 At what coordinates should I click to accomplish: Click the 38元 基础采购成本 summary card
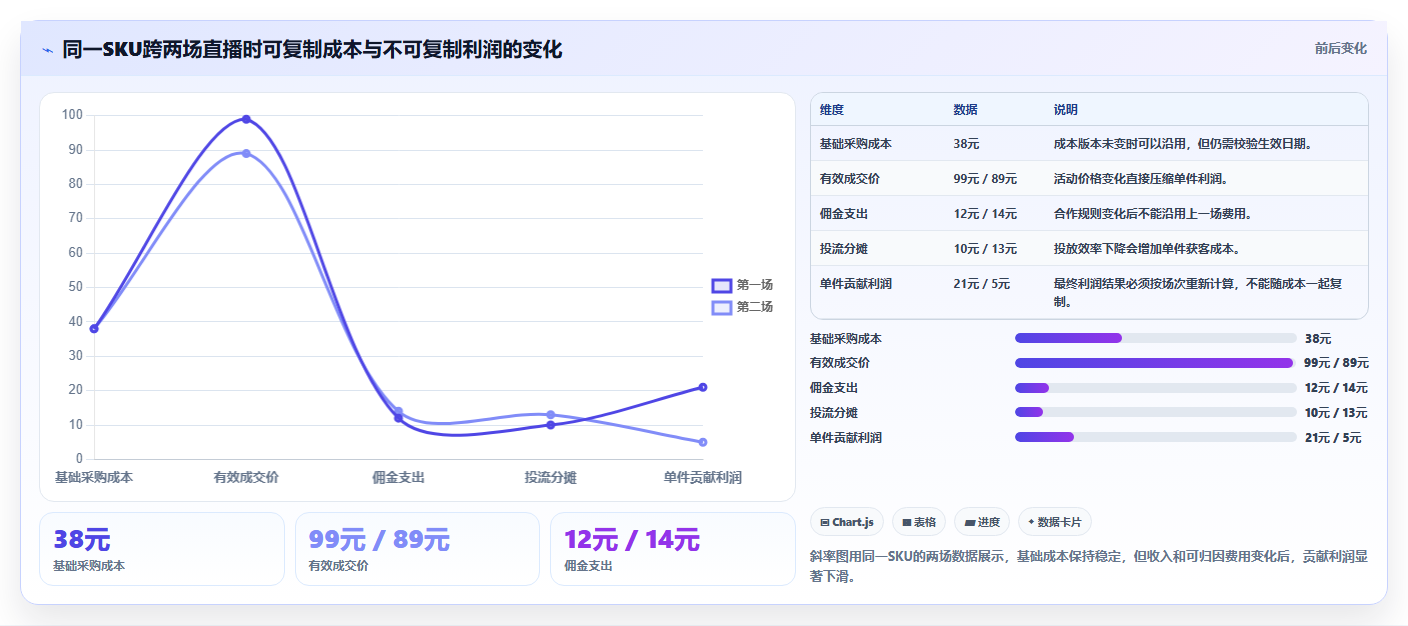click(162, 549)
